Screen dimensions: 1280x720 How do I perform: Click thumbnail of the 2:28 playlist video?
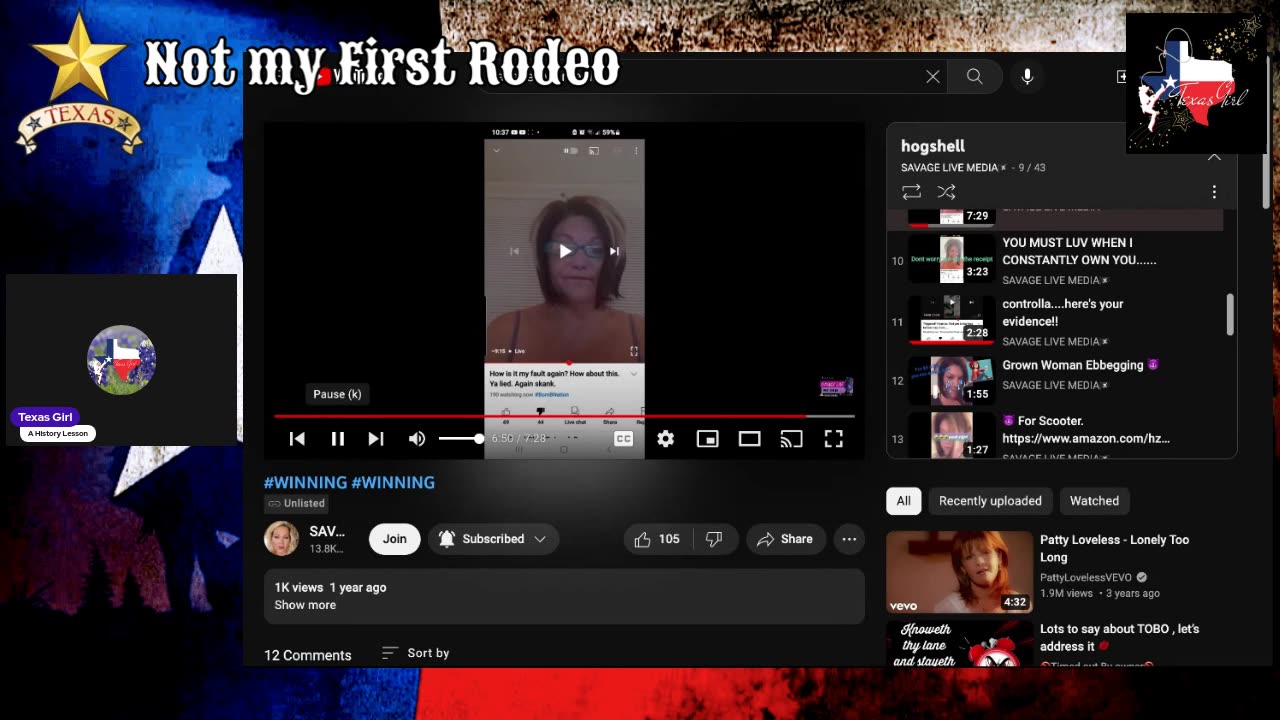951,321
